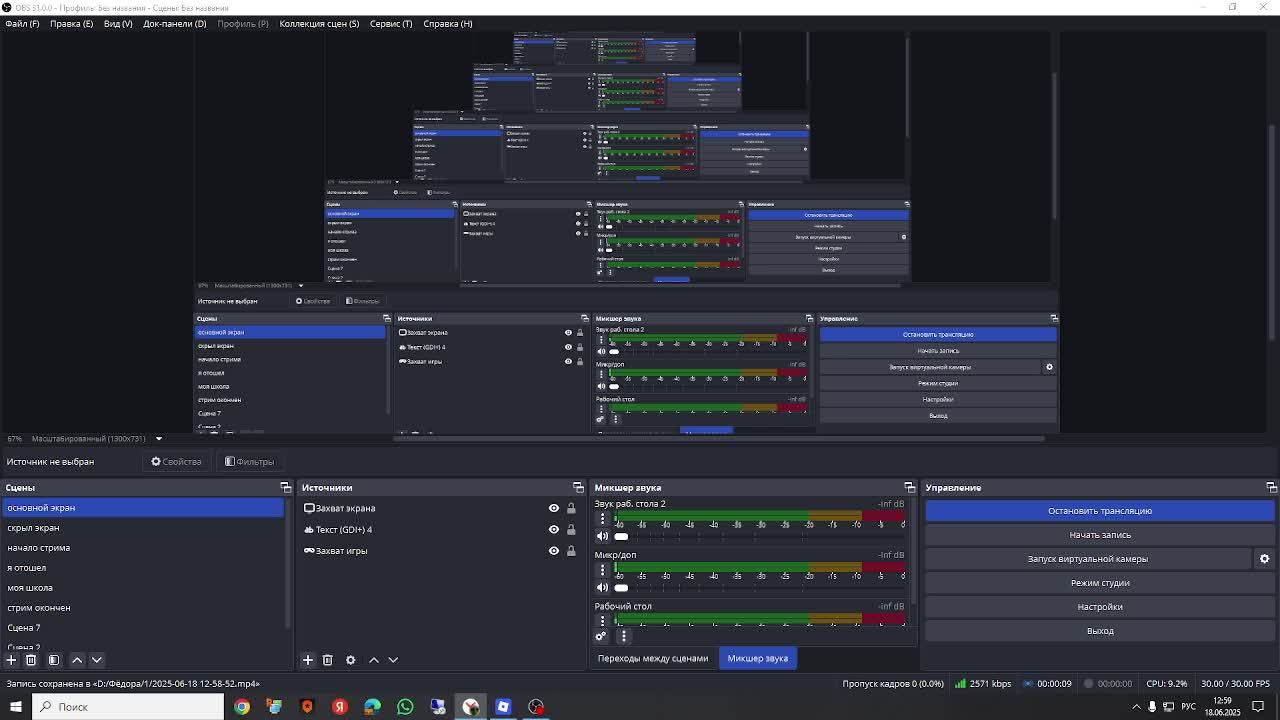The image size is (1280, 720).
Task: Click the Выход button
Action: point(1100,631)
